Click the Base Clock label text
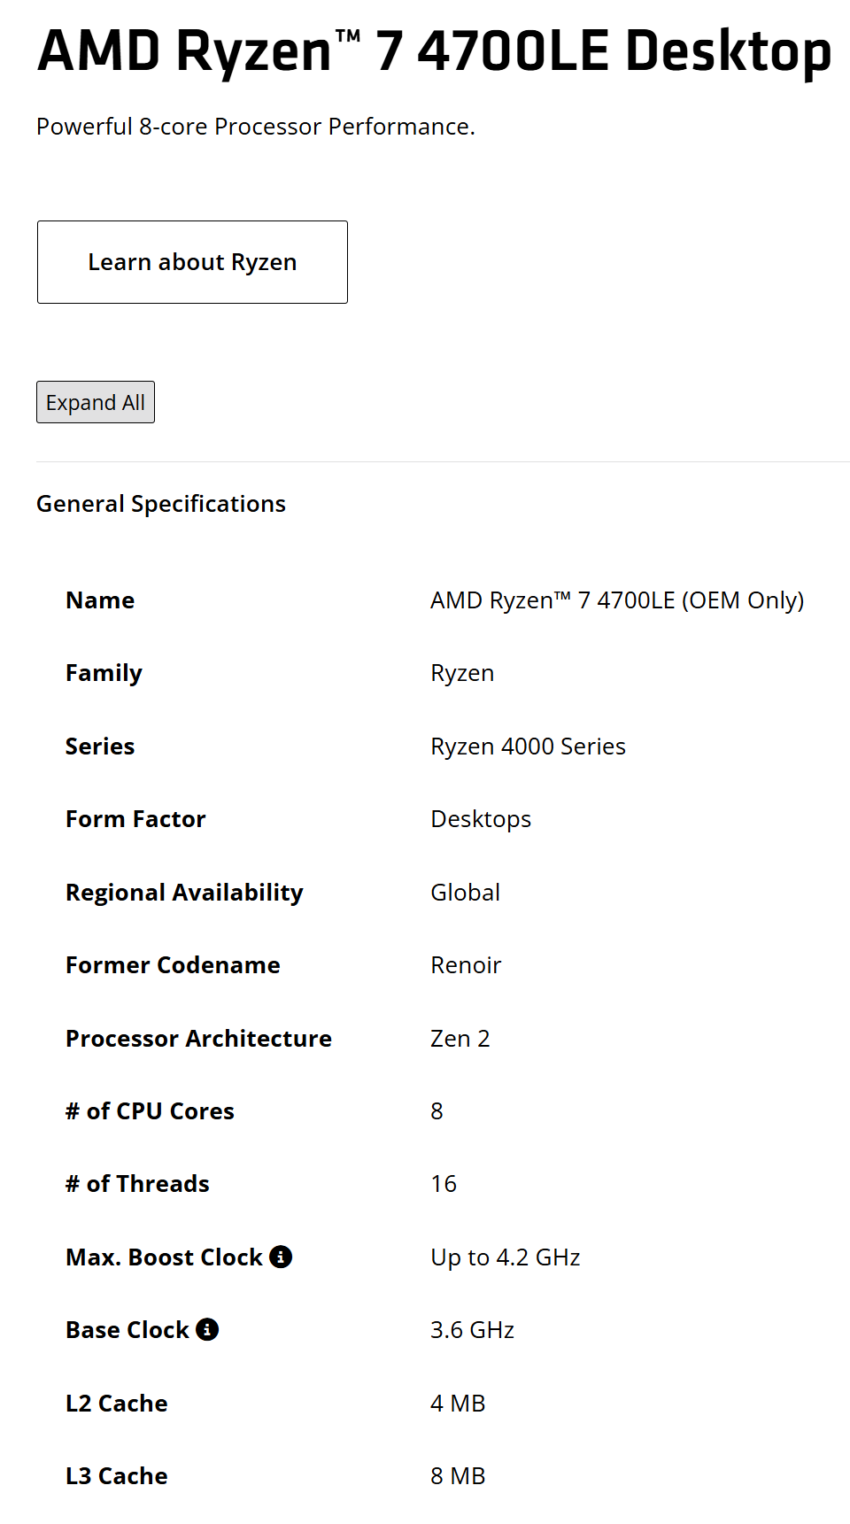The height and width of the screenshot is (1524, 850). 127,1330
